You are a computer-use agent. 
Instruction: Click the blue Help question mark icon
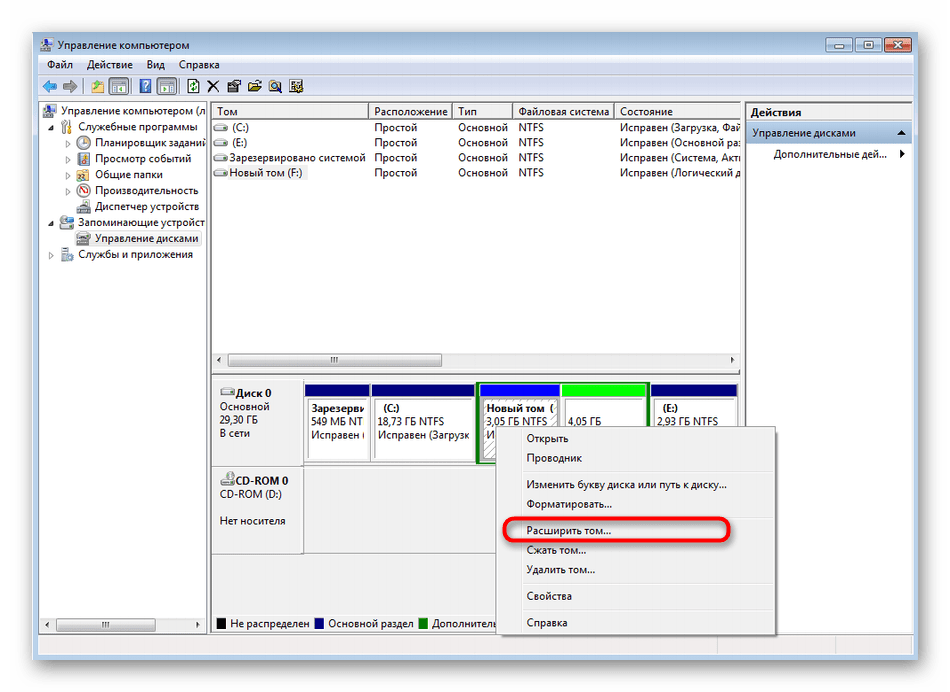[x=145, y=86]
